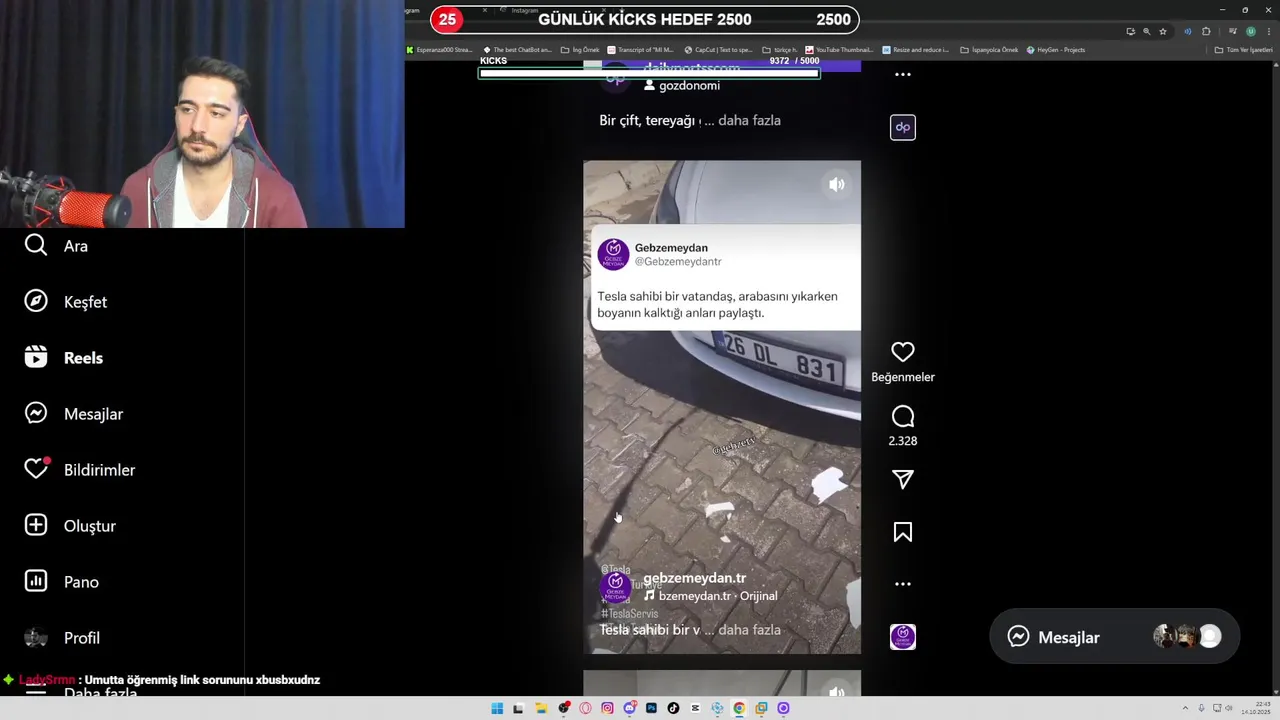The width and height of the screenshot is (1280, 720).
Task: Open the gebzemeydan.tr account link
Action: 695,578
